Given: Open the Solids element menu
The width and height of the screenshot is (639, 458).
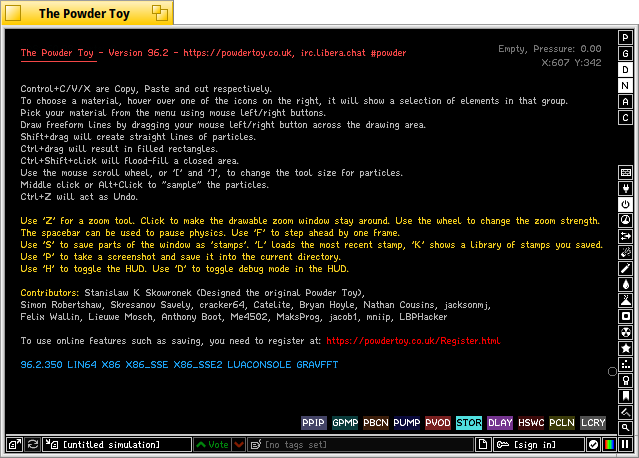Looking at the screenshot, I should tap(626, 316).
